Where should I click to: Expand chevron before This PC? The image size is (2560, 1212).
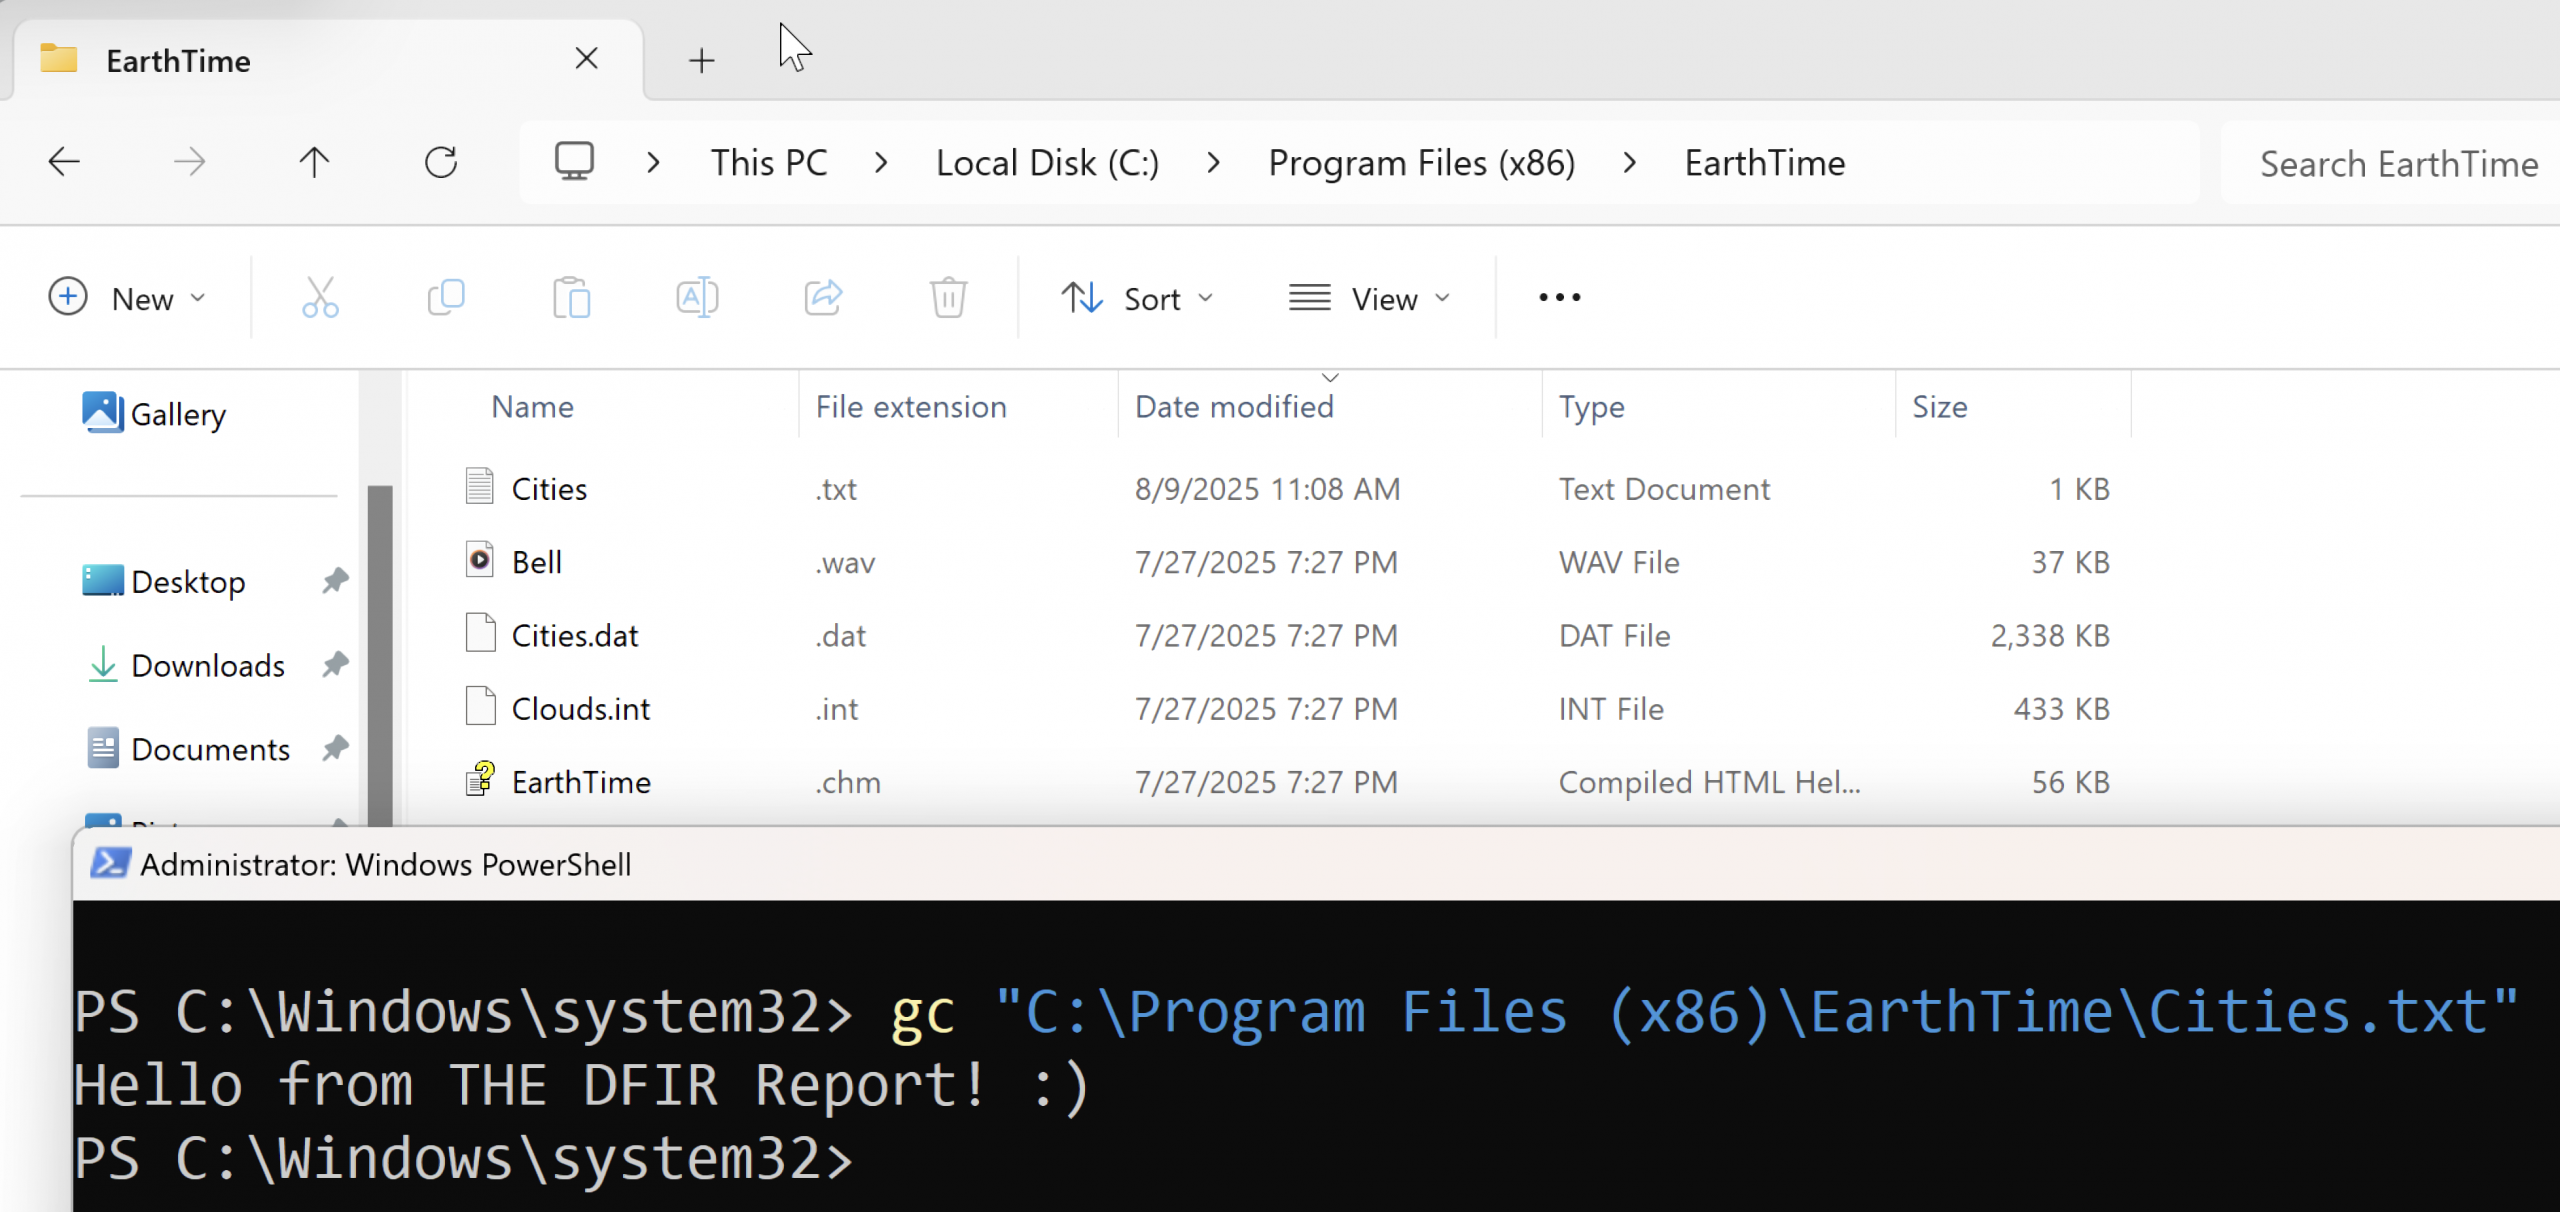pyautogui.click(x=653, y=162)
